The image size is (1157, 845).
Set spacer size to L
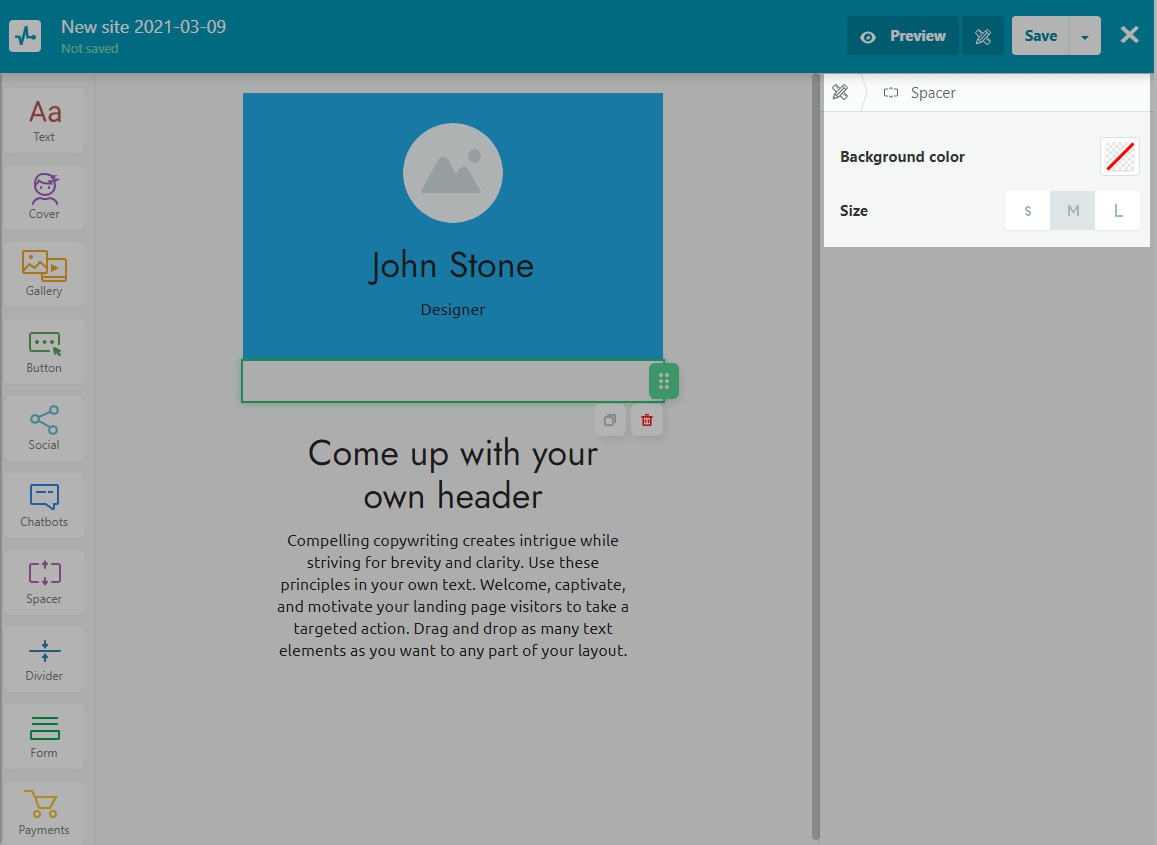point(1118,211)
